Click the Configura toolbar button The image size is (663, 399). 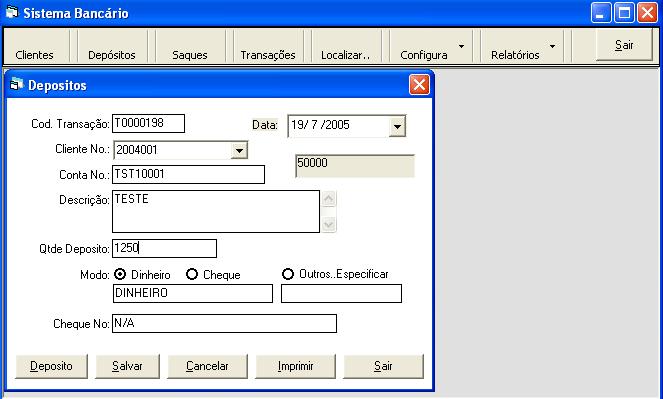(x=424, y=47)
